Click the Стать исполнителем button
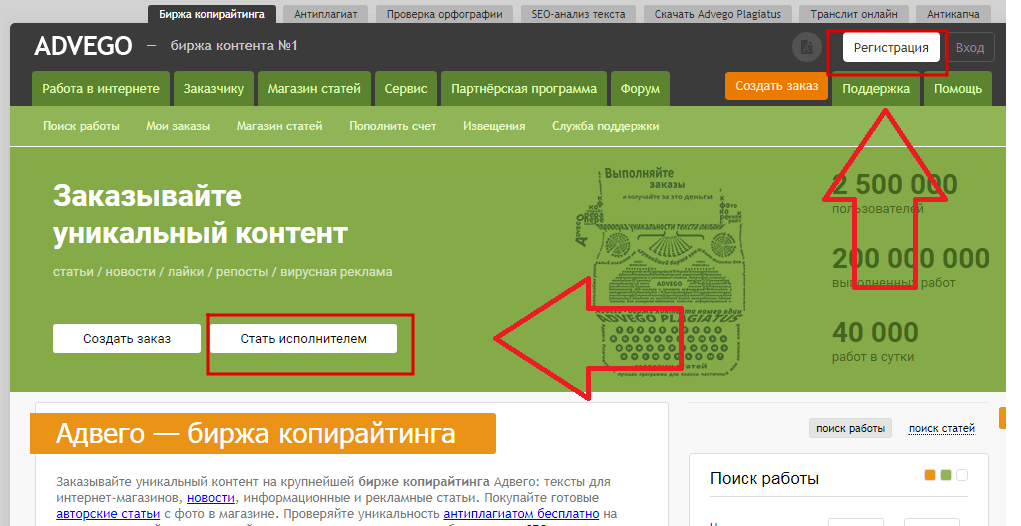This screenshot has width=1021, height=526. pyautogui.click(x=303, y=339)
